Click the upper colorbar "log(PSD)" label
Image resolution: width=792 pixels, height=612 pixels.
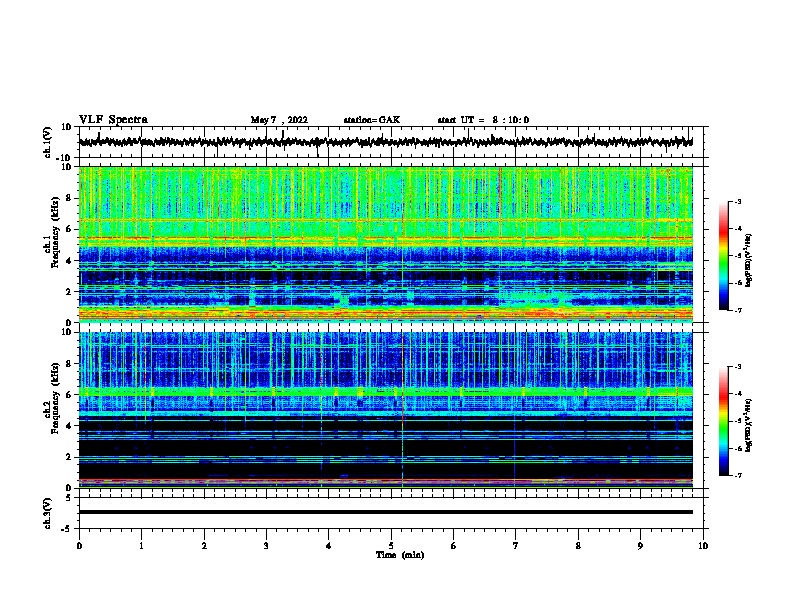click(x=749, y=260)
